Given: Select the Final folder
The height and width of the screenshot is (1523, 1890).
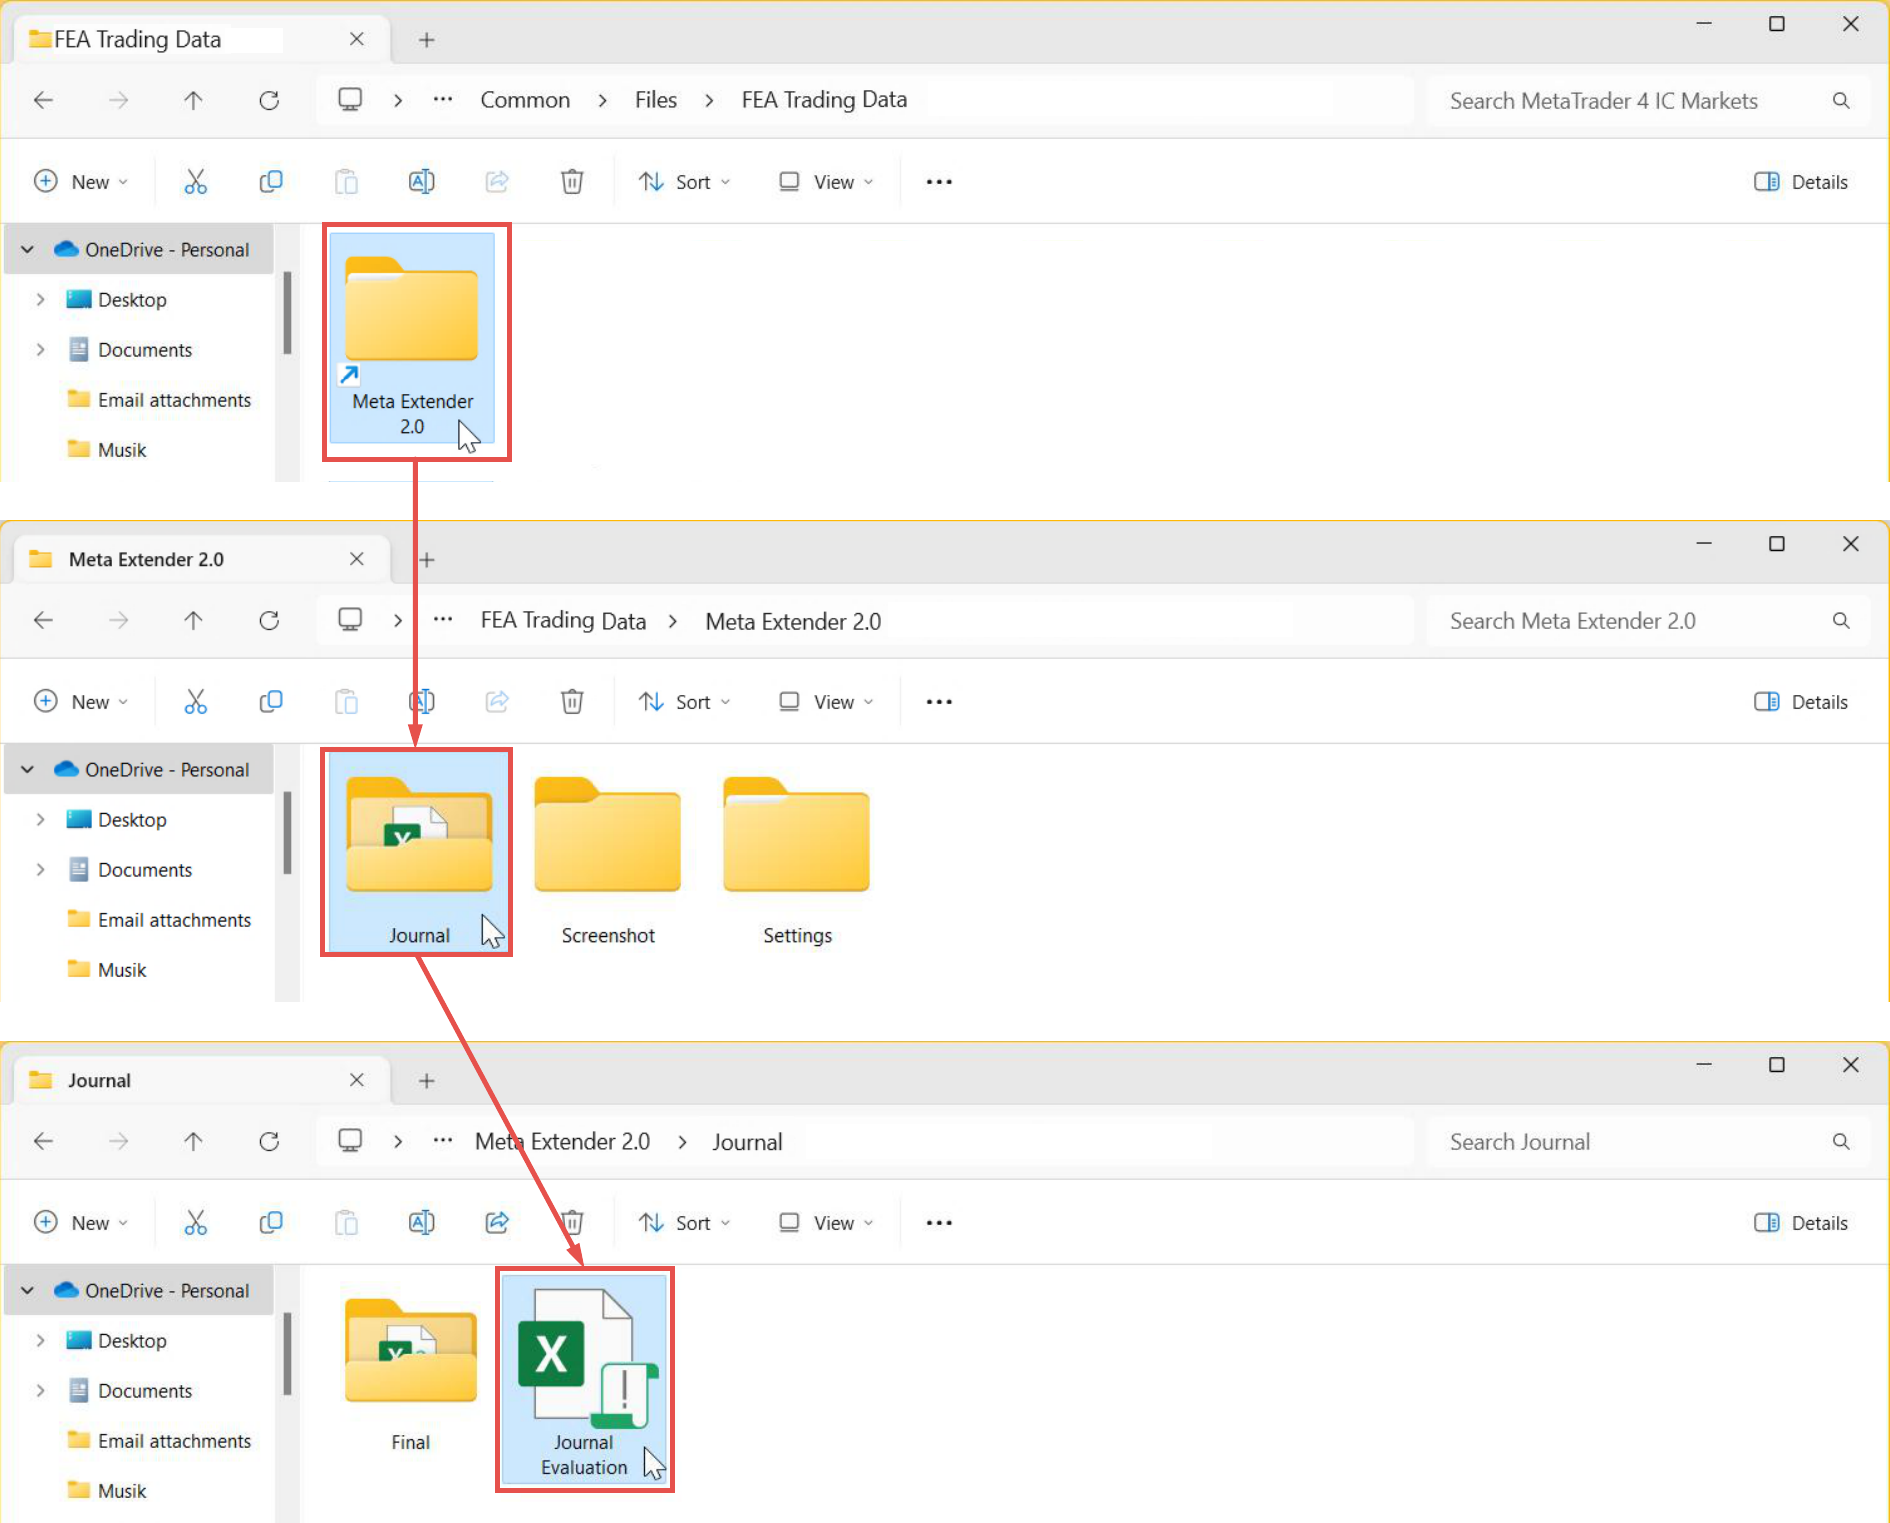Looking at the screenshot, I should point(411,1375).
